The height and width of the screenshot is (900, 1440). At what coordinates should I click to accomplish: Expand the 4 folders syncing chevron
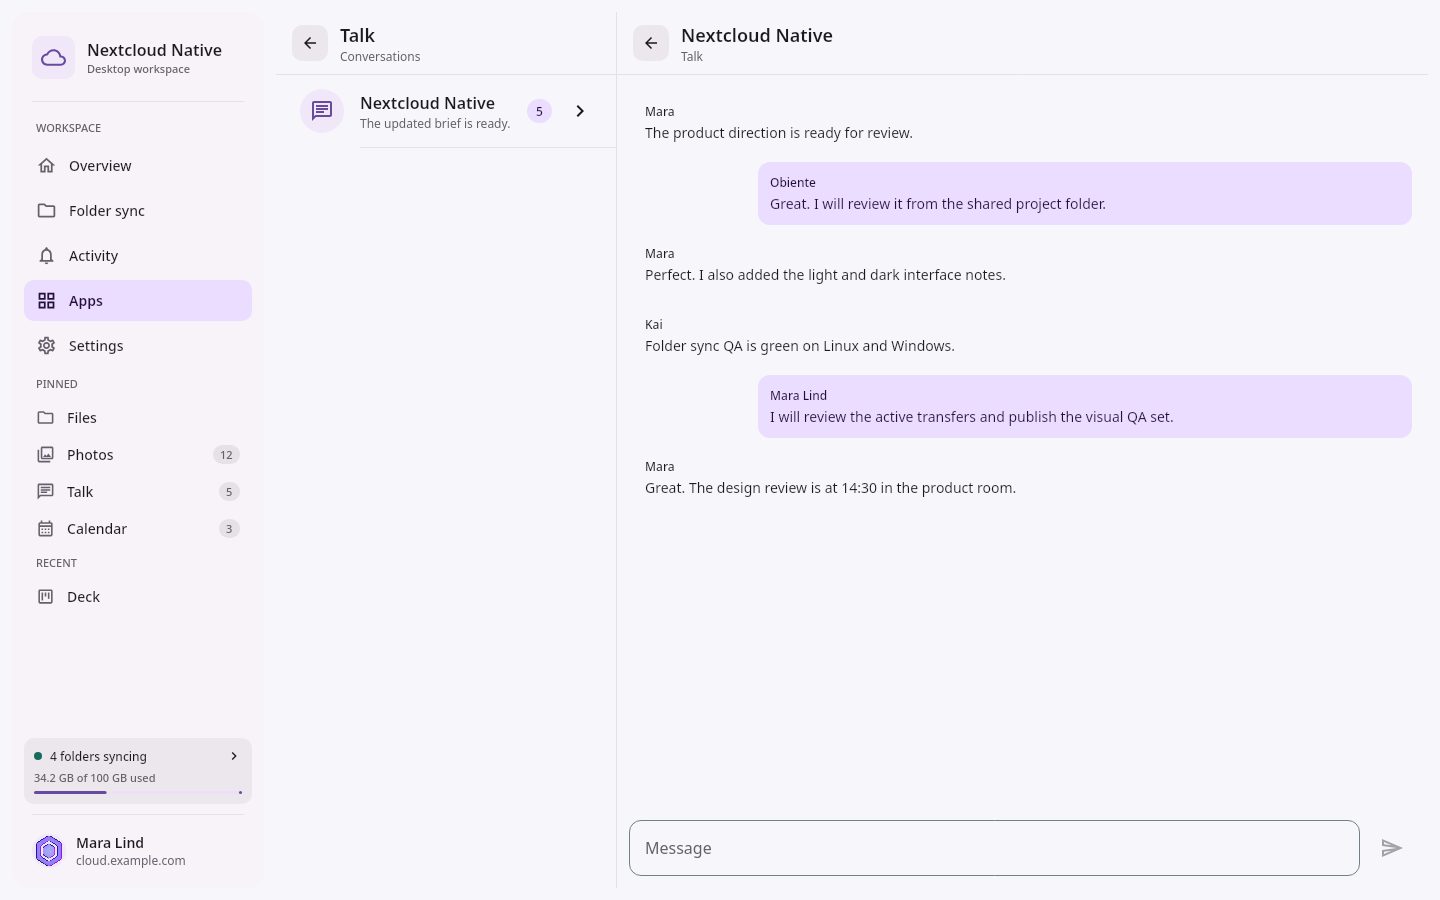pos(234,756)
